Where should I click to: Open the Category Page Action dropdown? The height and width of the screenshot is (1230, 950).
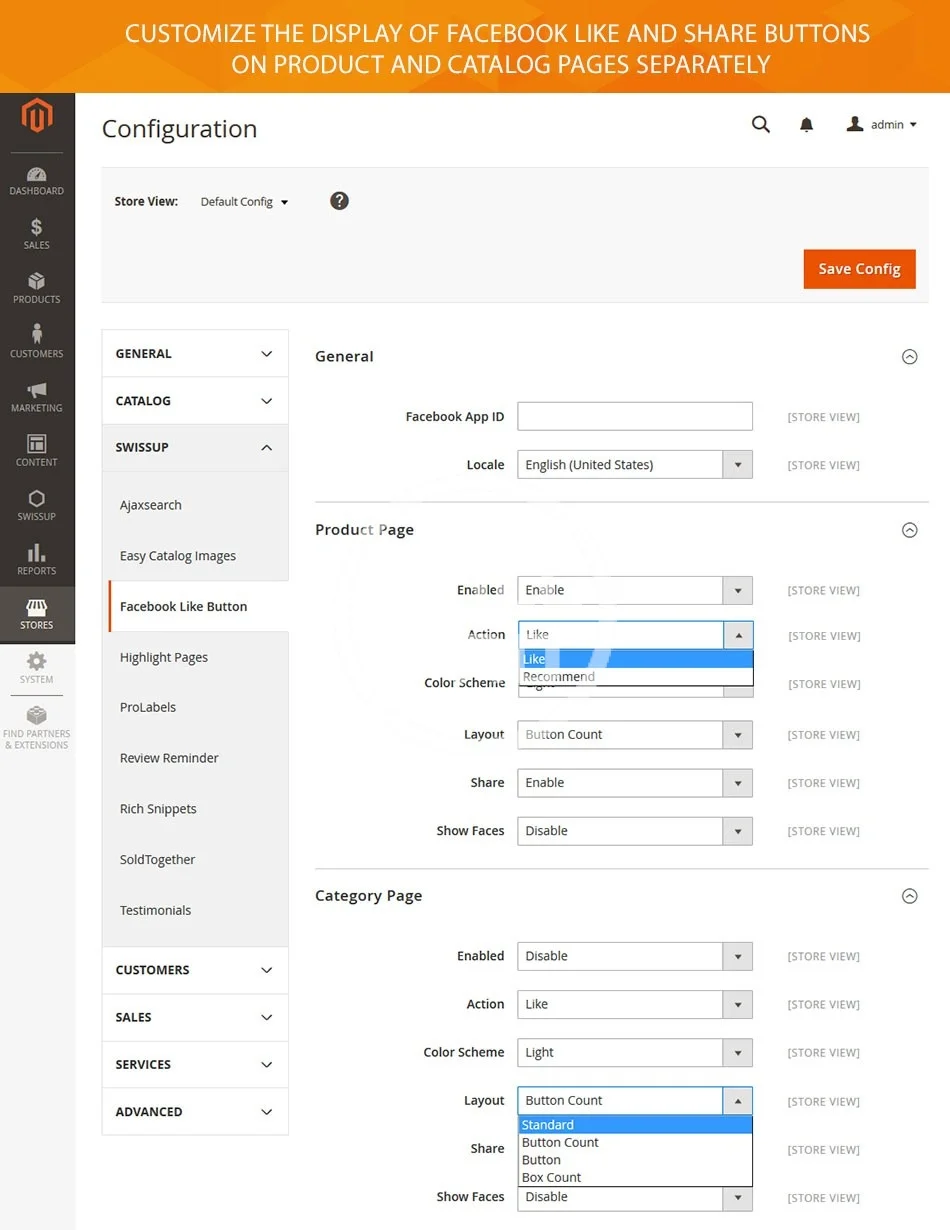click(x=635, y=1004)
